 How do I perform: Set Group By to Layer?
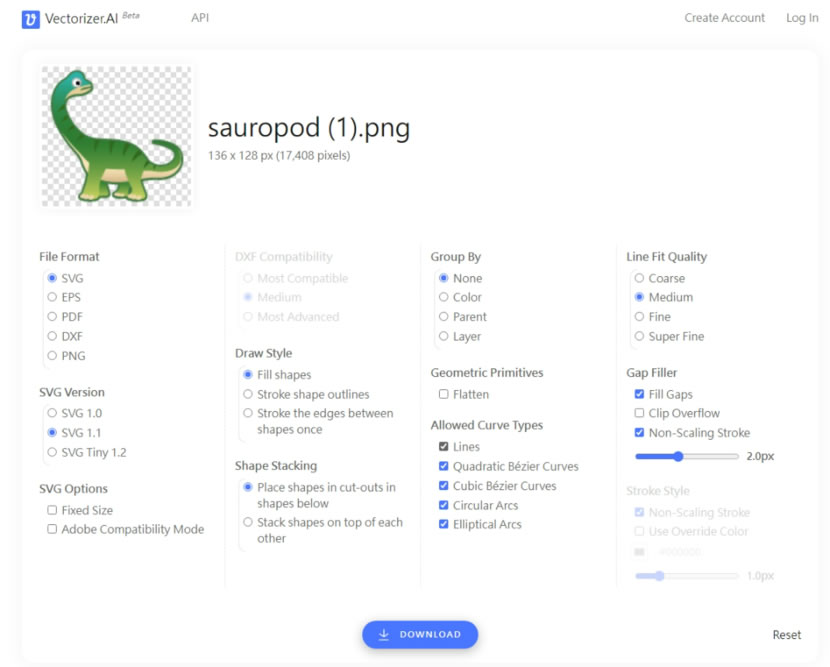(444, 336)
